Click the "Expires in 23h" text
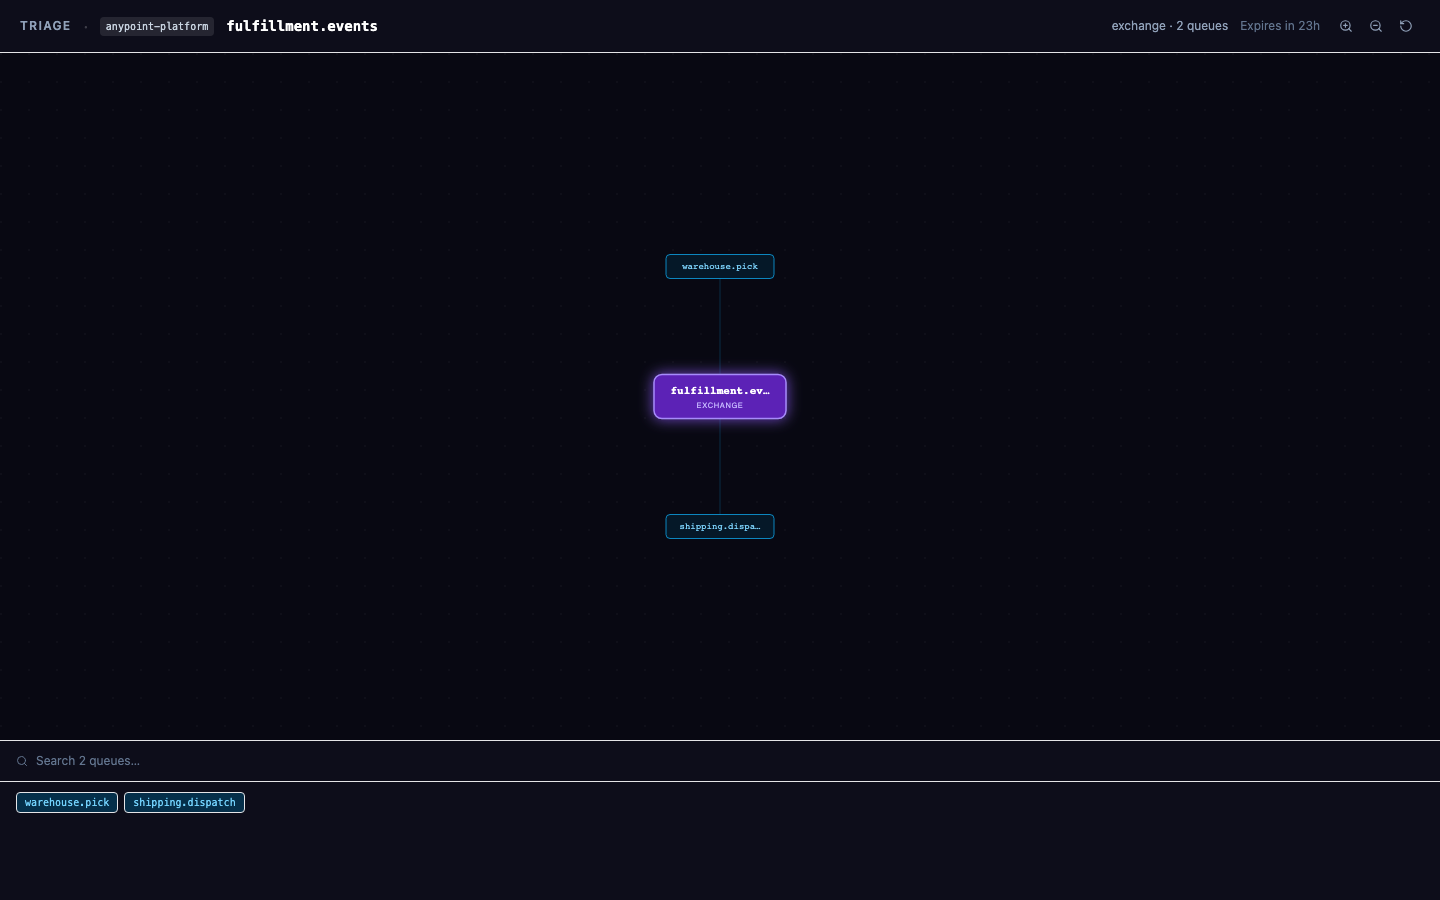 tap(1280, 26)
